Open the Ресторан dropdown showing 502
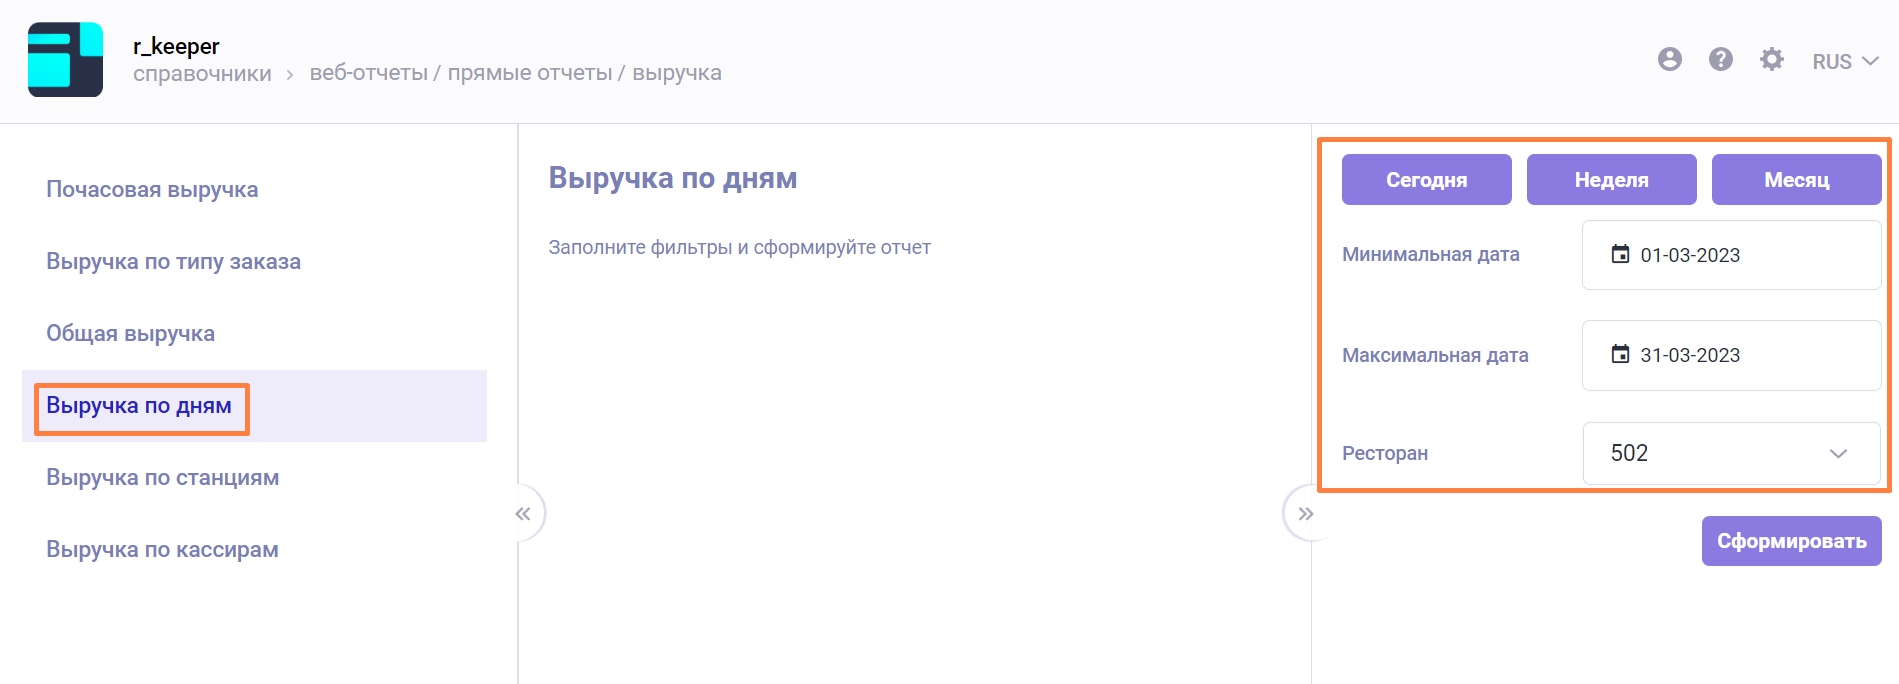1899x684 pixels. click(x=1731, y=454)
